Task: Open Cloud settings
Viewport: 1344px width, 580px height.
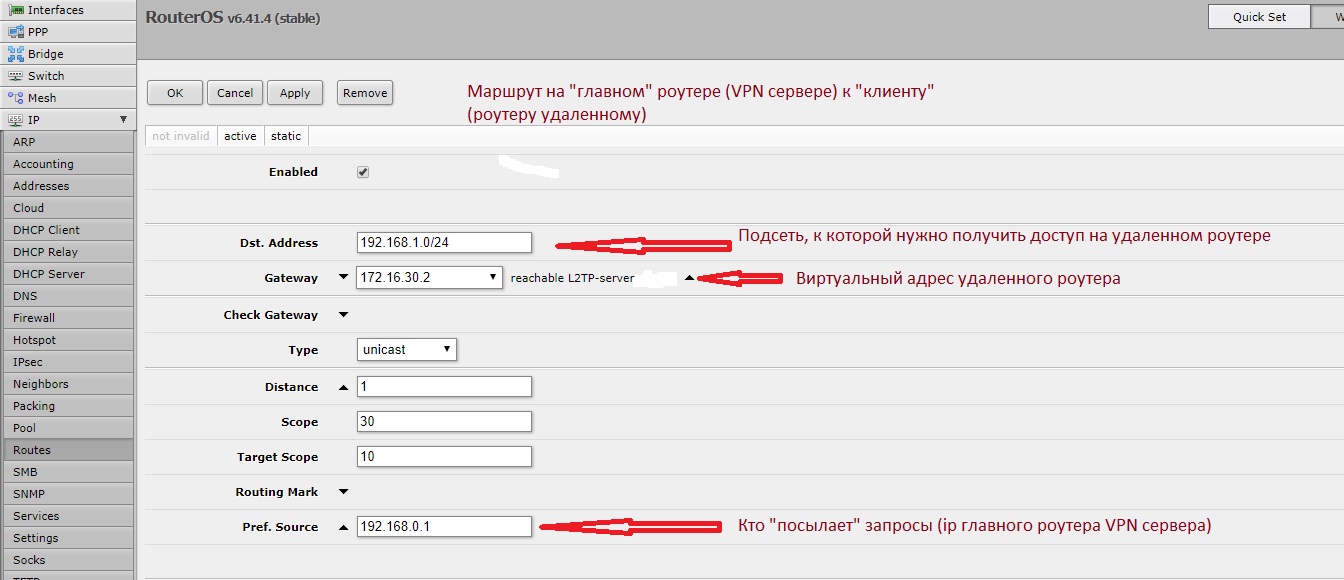Action: 69,208
